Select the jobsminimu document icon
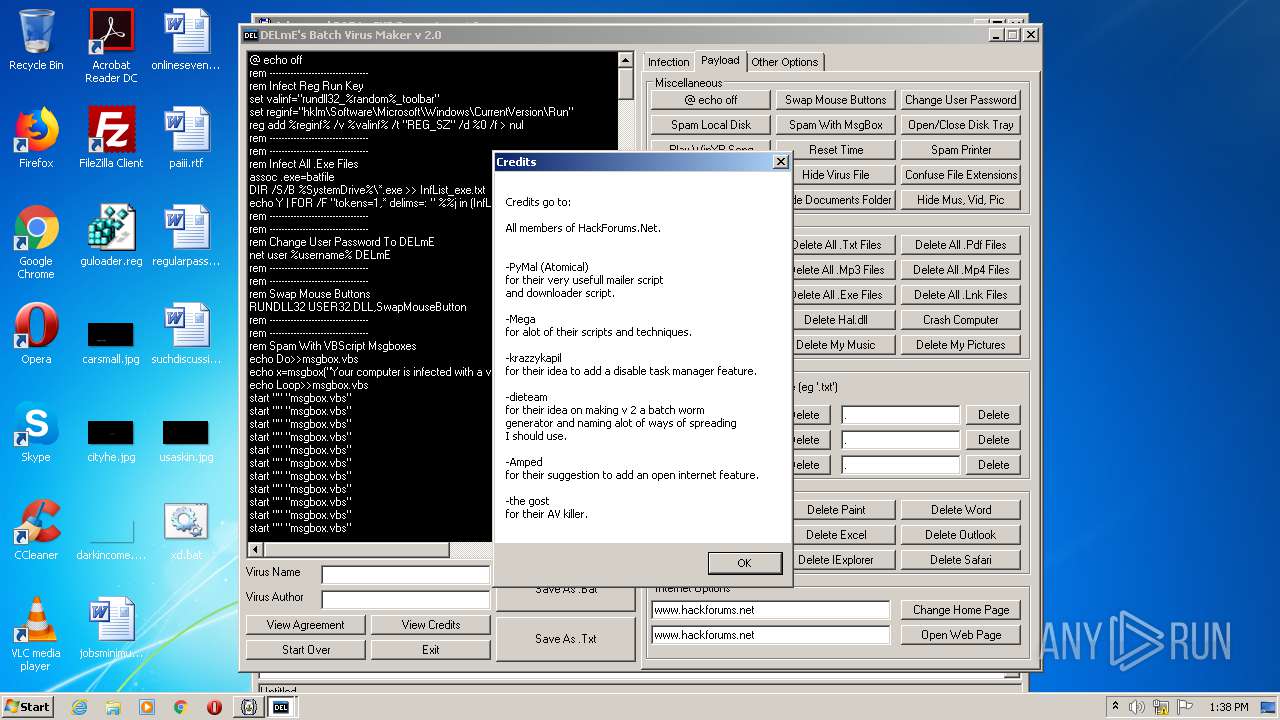 (111, 628)
